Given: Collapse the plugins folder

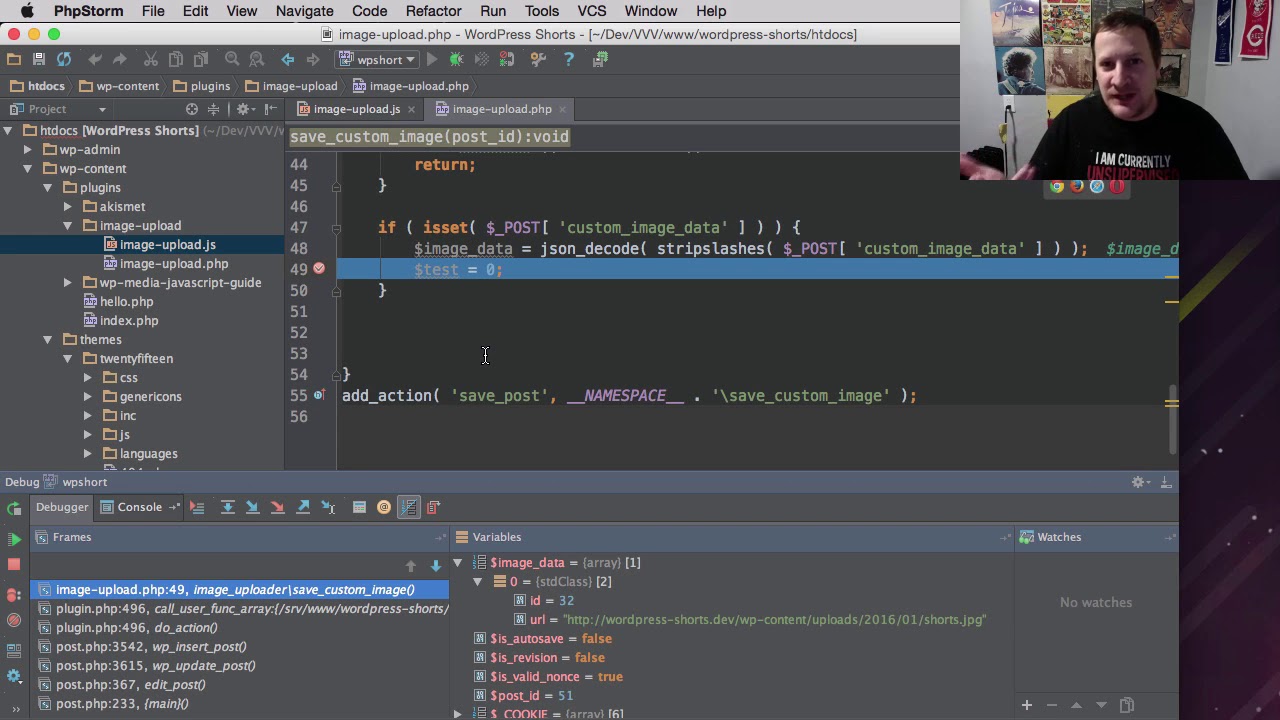Looking at the screenshot, I should pos(47,188).
